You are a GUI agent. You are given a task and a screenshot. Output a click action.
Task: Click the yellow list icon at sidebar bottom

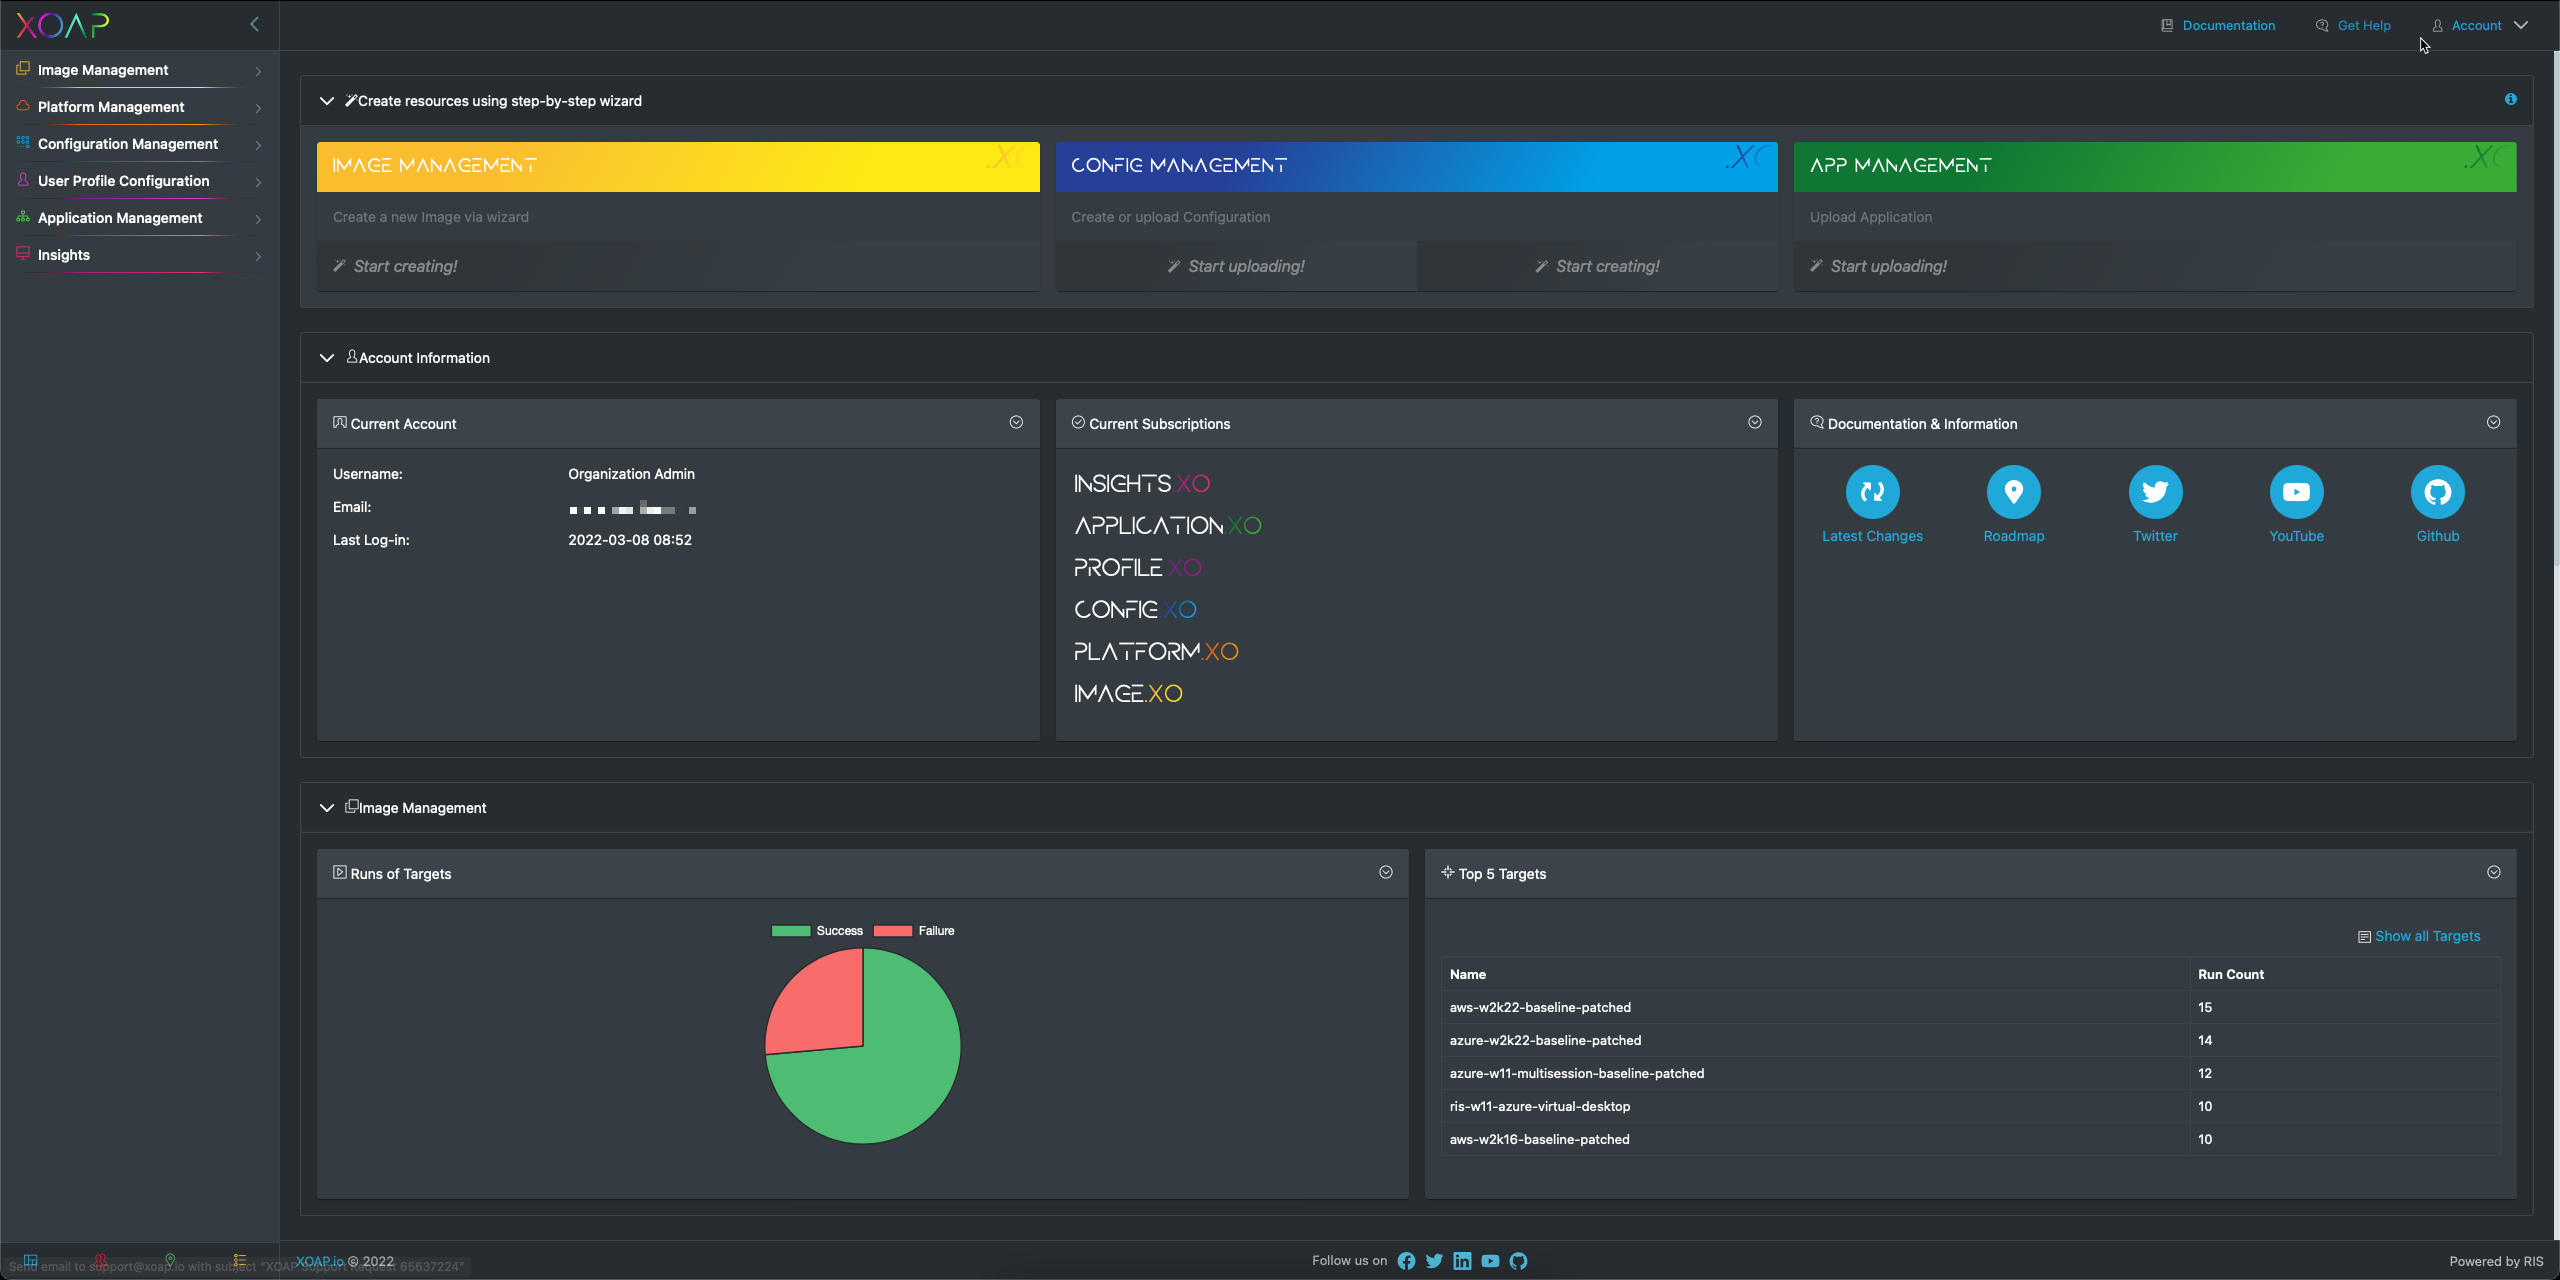(239, 1260)
